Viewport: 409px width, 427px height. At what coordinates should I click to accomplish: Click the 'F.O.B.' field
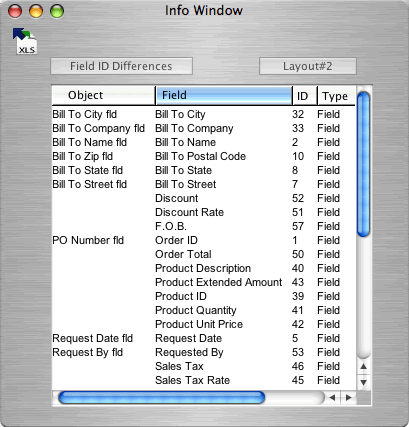pos(171,226)
